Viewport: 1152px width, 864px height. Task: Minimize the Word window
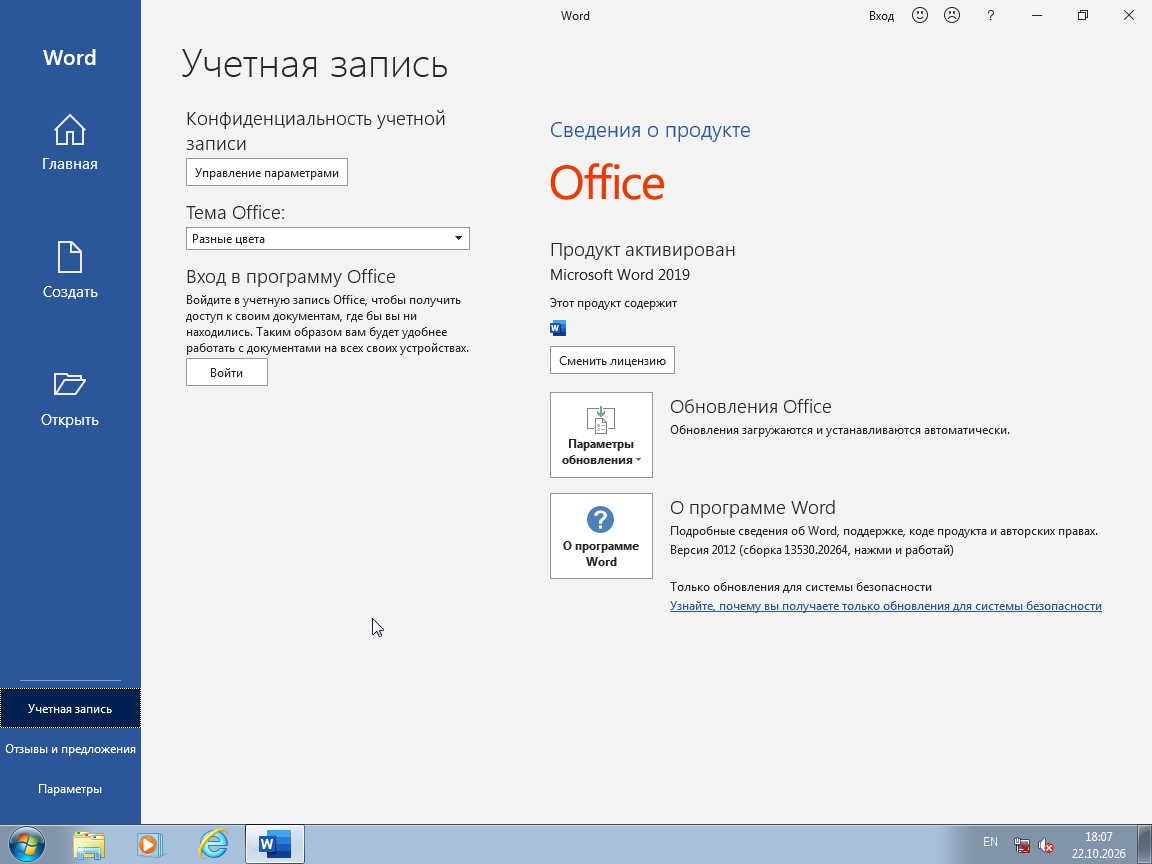pyautogui.click(x=1037, y=15)
